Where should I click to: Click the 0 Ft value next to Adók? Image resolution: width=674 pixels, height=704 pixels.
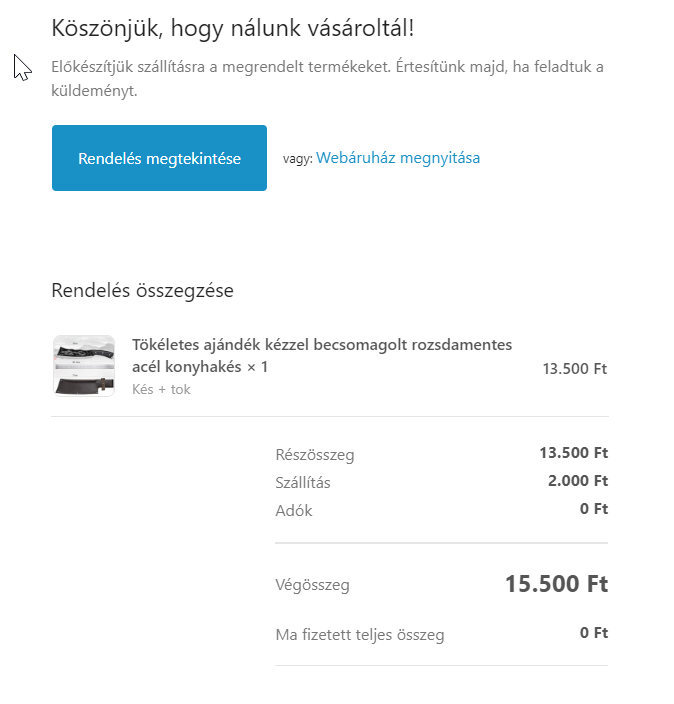tap(594, 509)
